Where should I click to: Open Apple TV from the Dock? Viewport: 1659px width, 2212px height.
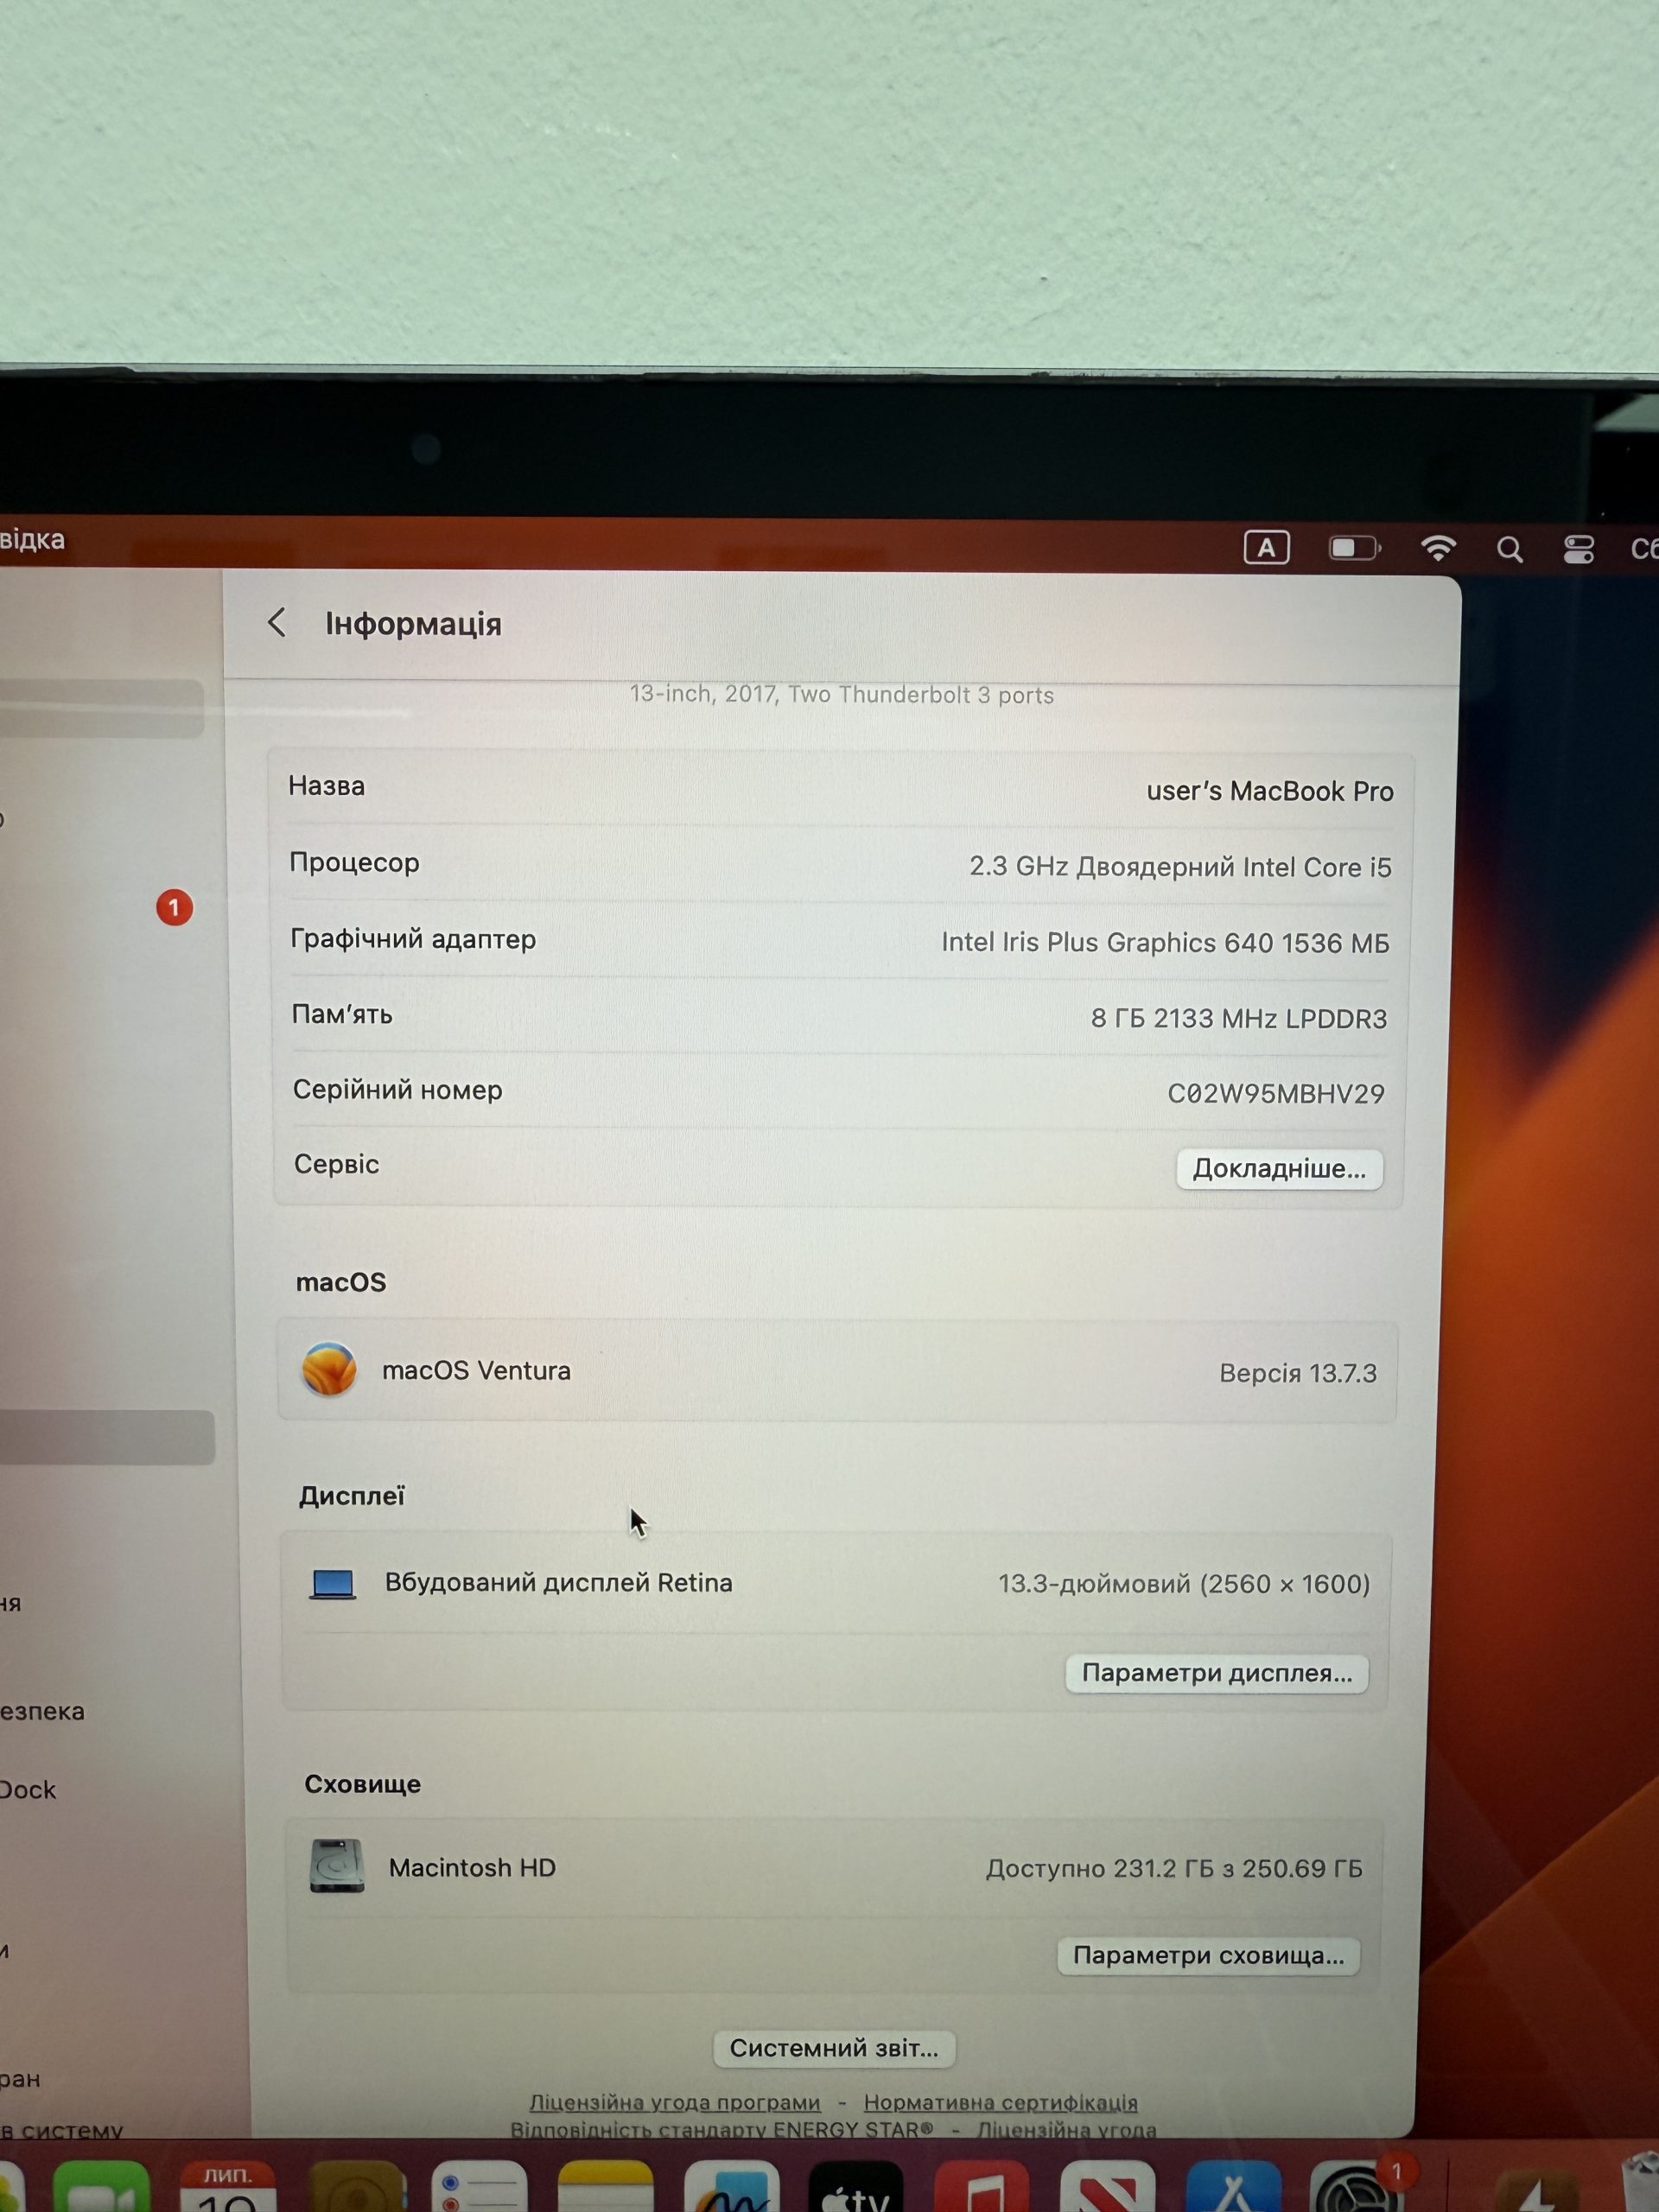click(x=856, y=2188)
